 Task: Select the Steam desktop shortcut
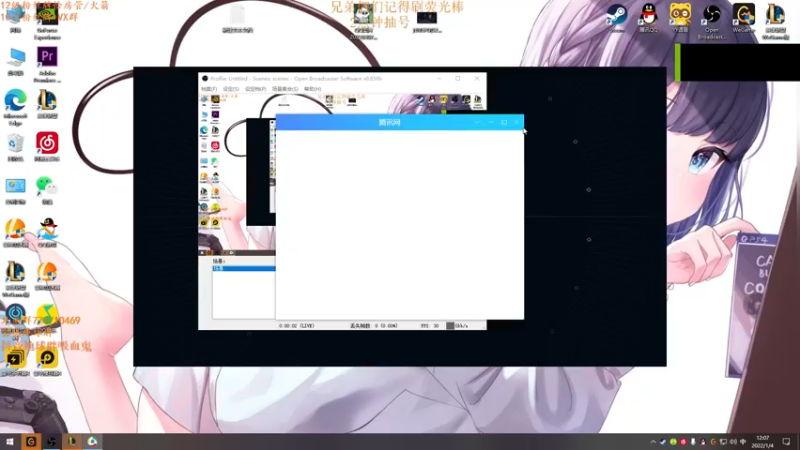[617, 16]
